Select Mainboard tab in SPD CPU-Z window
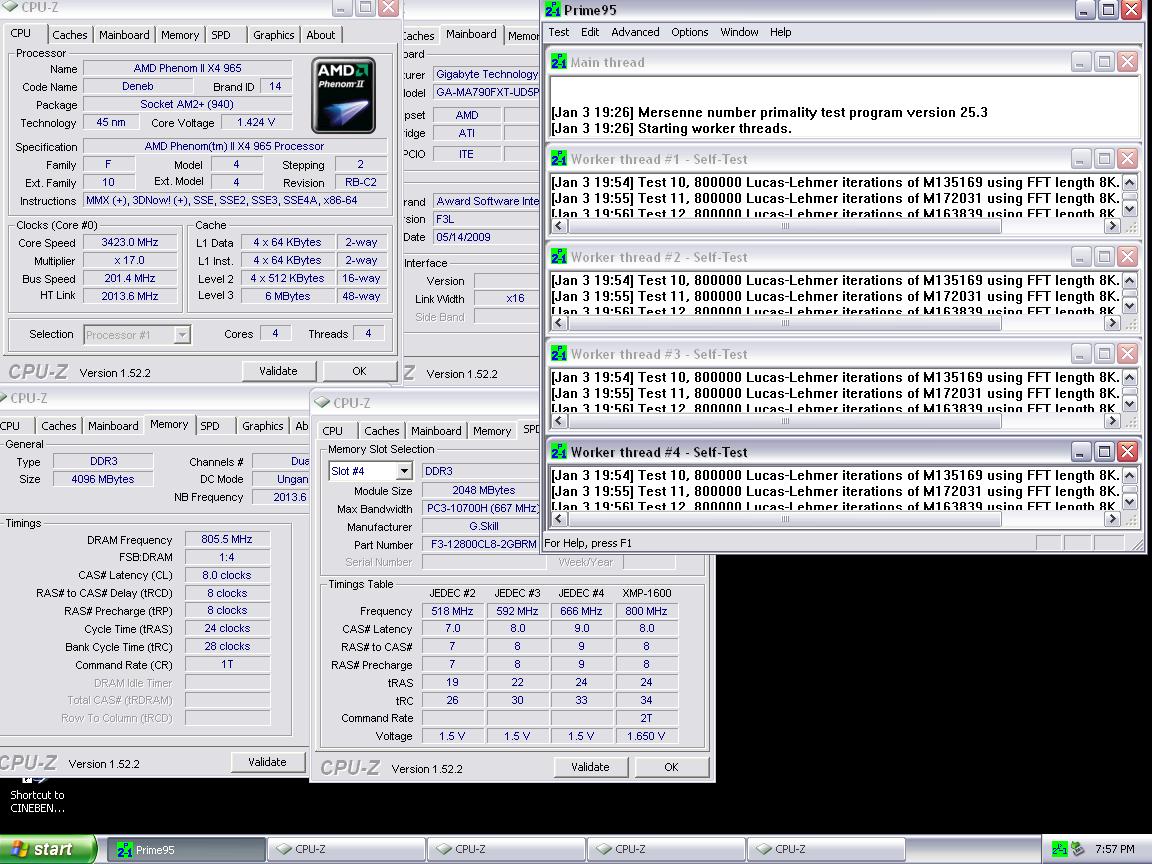 436,431
